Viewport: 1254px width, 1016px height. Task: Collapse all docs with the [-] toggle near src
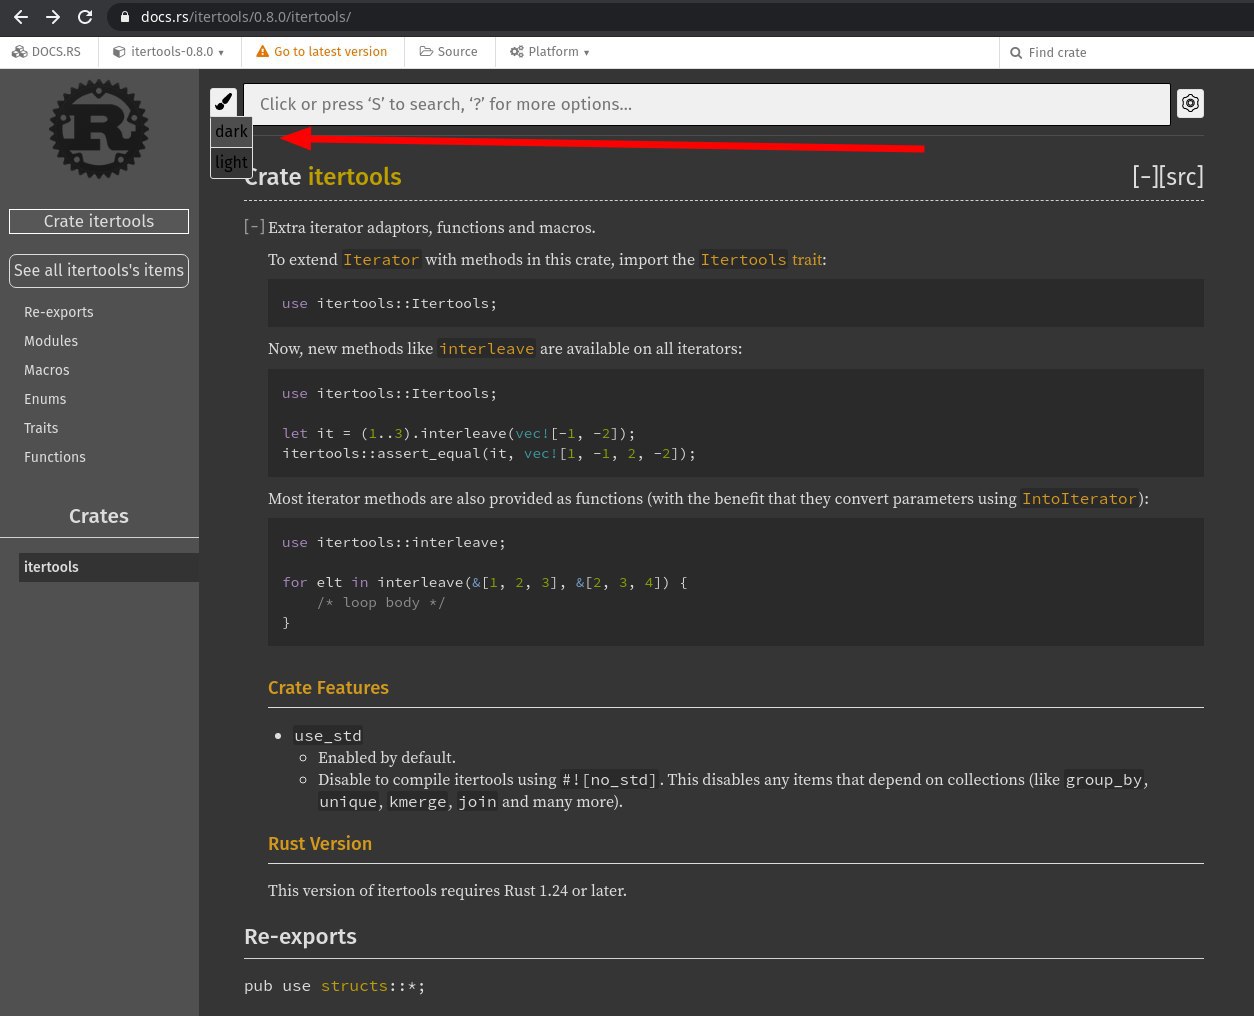click(x=1145, y=177)
